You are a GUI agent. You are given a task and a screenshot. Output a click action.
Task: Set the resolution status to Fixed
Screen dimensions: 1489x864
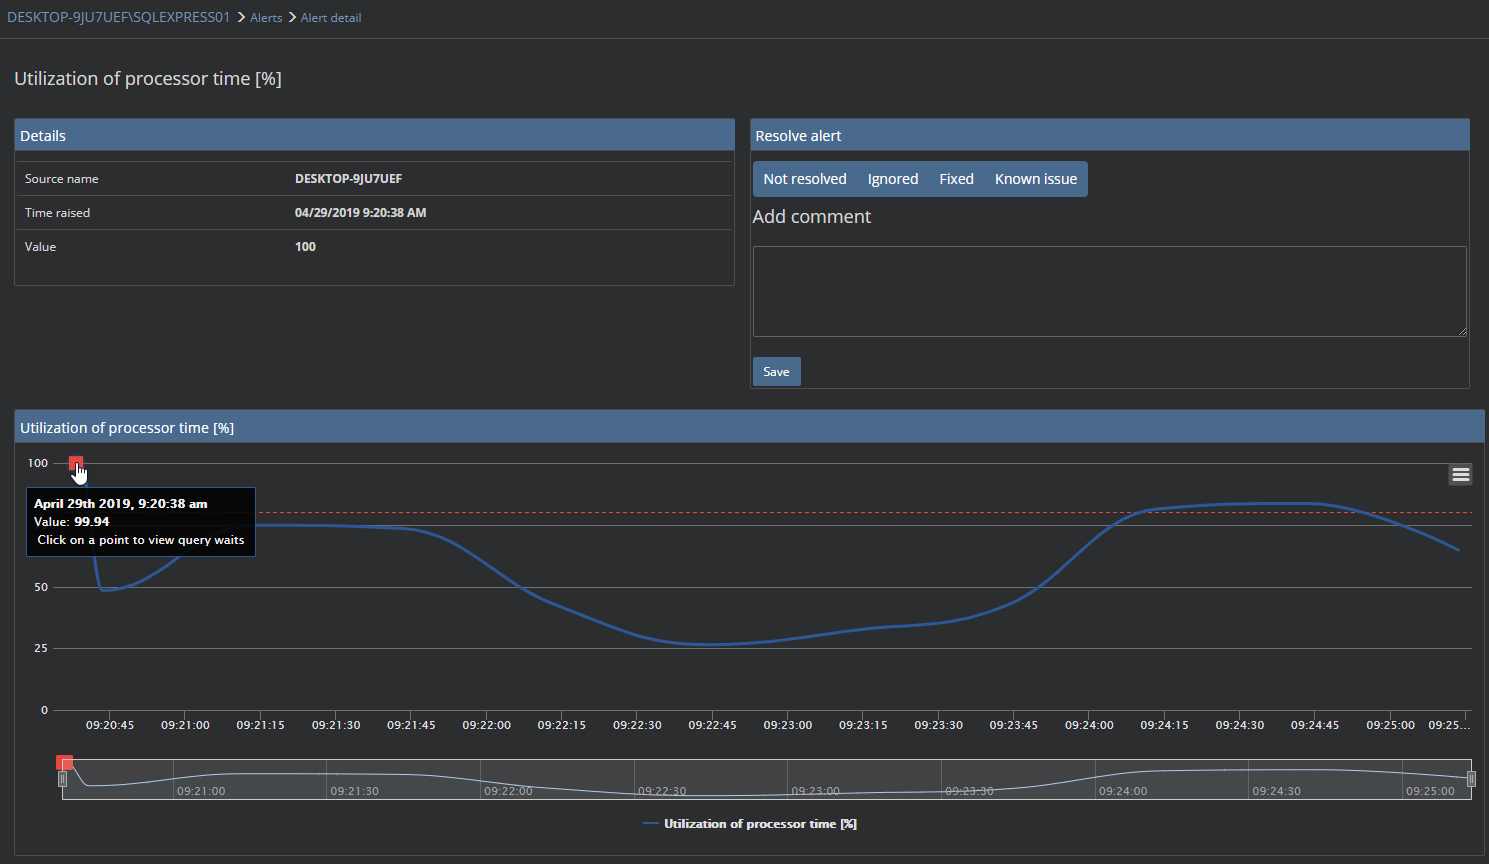coord(956,178)
